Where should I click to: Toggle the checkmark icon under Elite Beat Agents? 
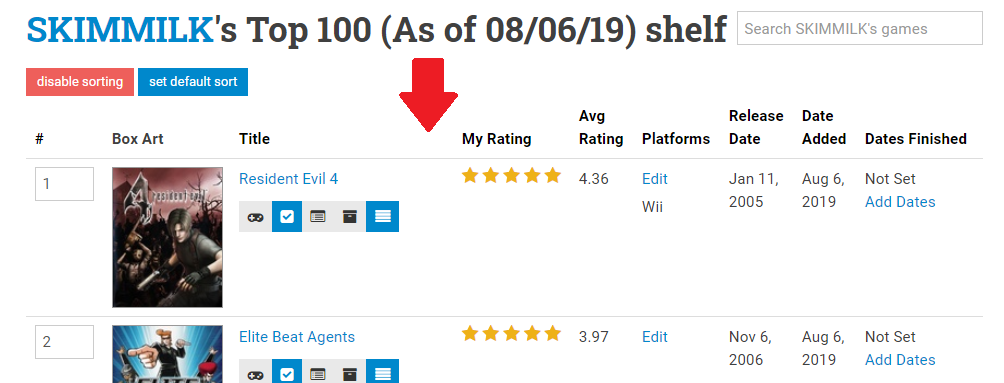pos(287,372)
